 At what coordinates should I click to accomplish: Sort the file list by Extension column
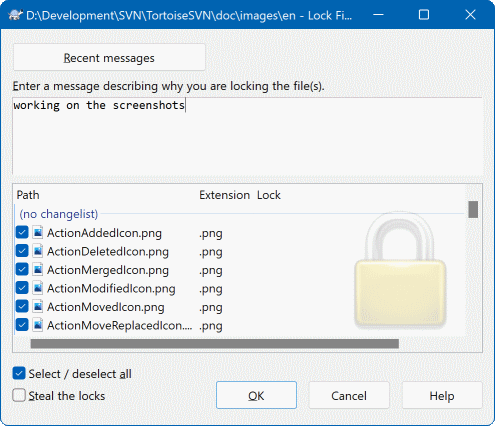[225, 195]
